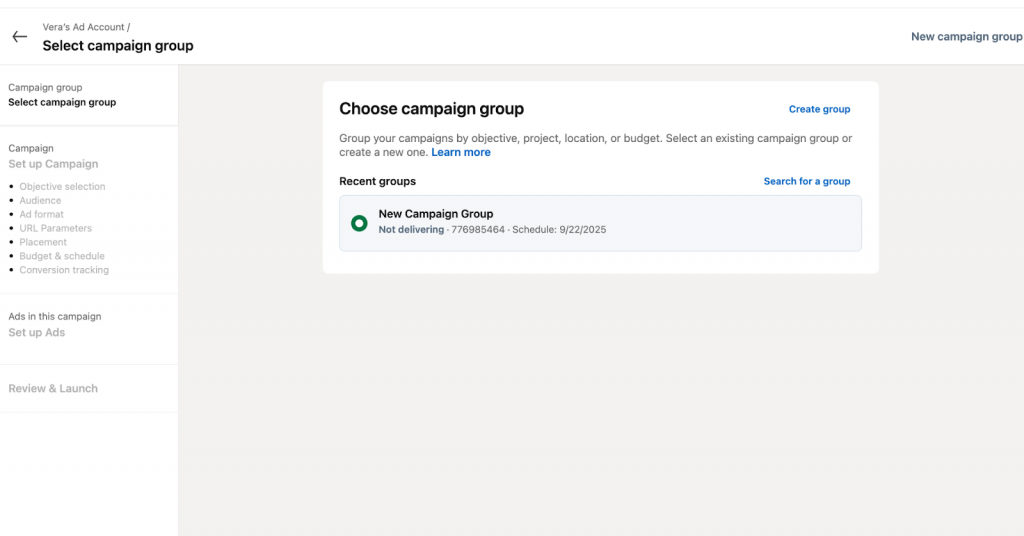This screenshot has height=536, width=1024.
Task: Go to Placement in sidebar list
Action: [x=43, y=242]
